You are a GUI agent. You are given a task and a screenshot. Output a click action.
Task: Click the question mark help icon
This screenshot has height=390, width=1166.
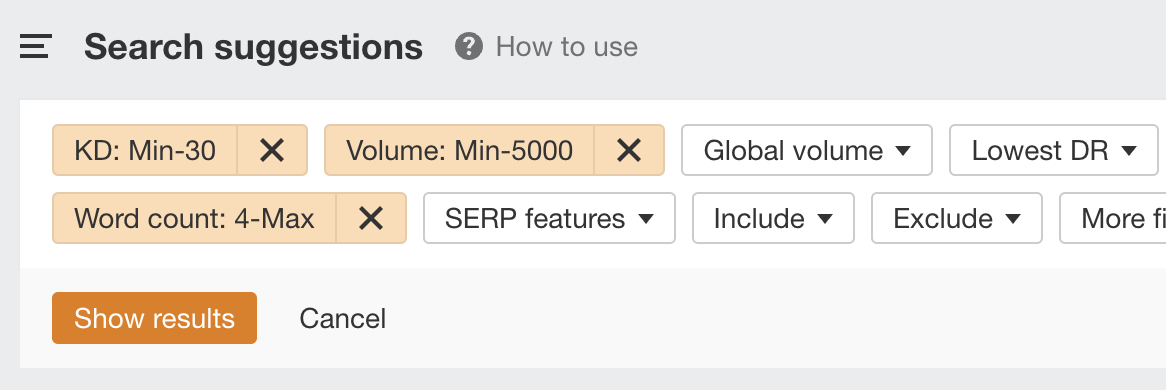[468, 46]
